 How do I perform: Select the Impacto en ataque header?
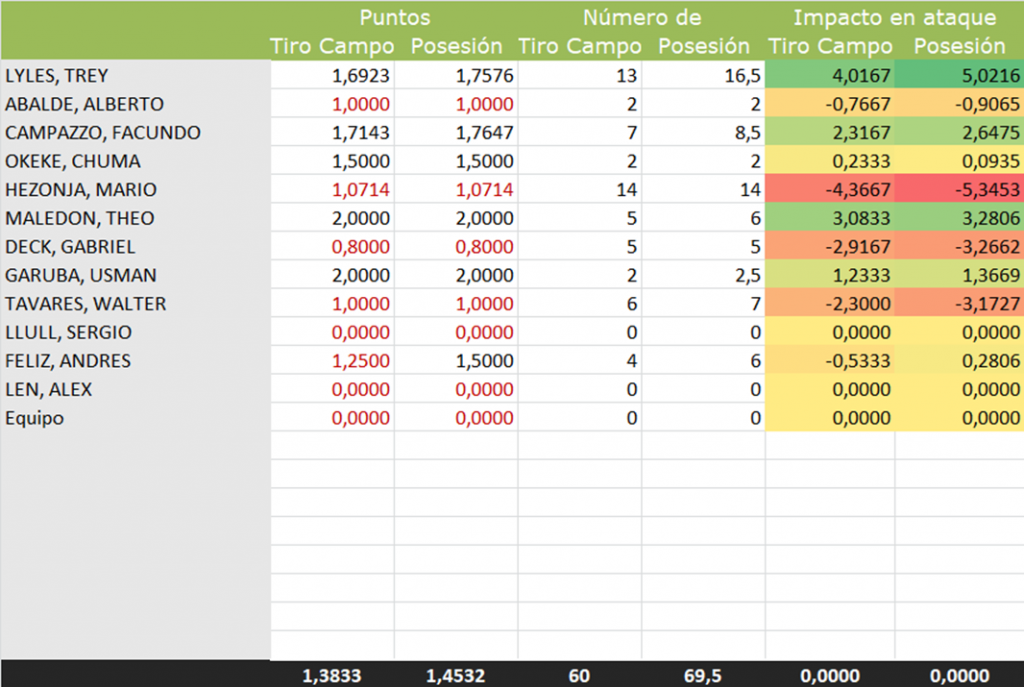(894, 18)
